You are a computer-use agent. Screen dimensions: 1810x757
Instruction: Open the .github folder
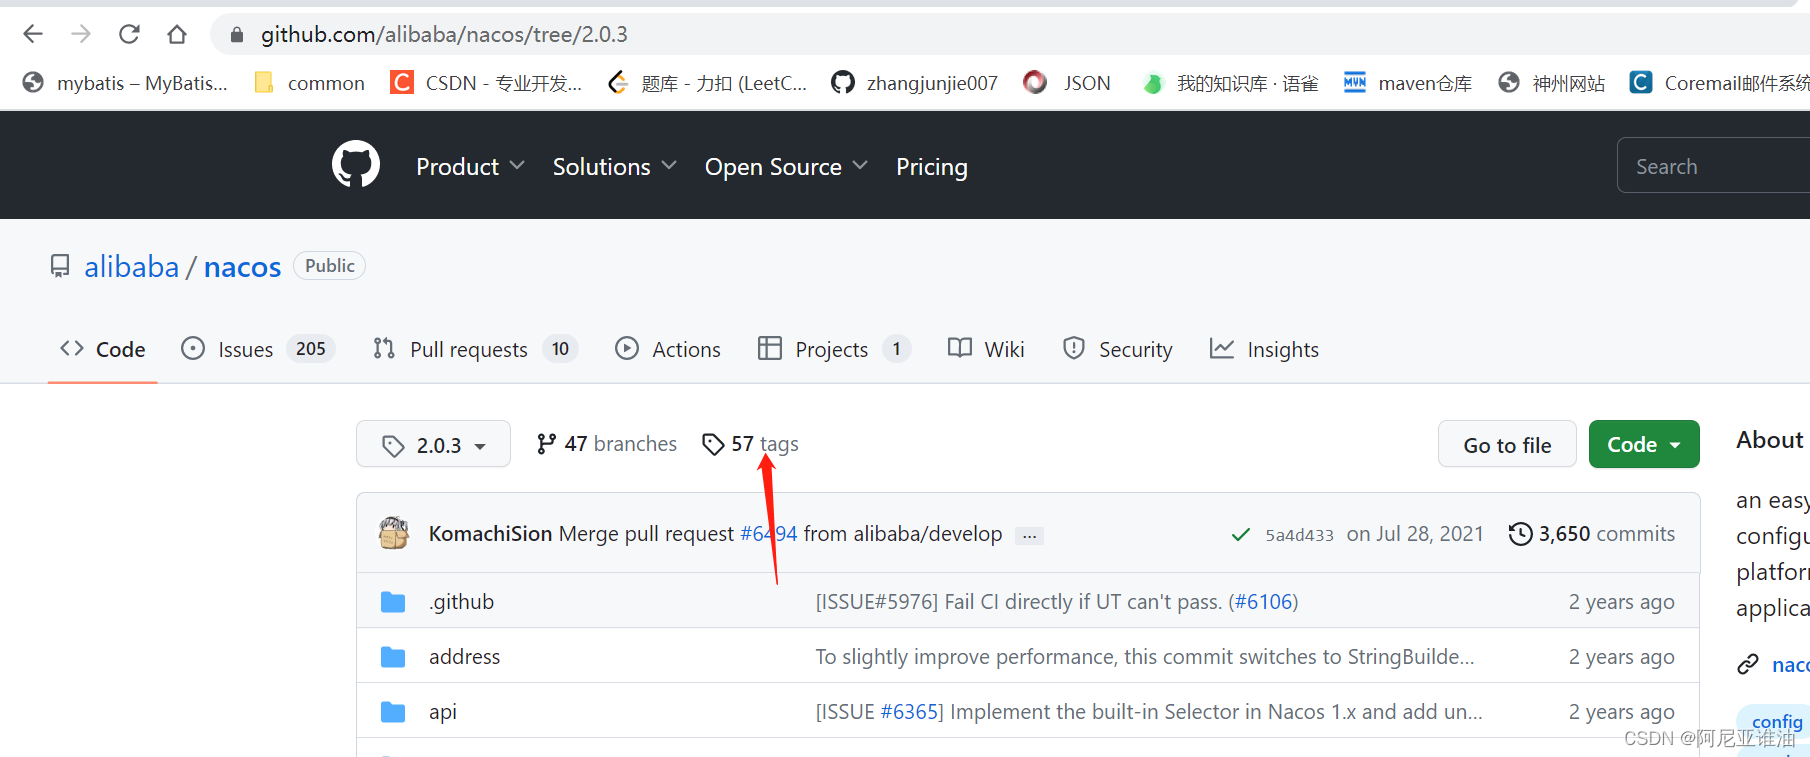pyautogui.click(x=461, y=601)
